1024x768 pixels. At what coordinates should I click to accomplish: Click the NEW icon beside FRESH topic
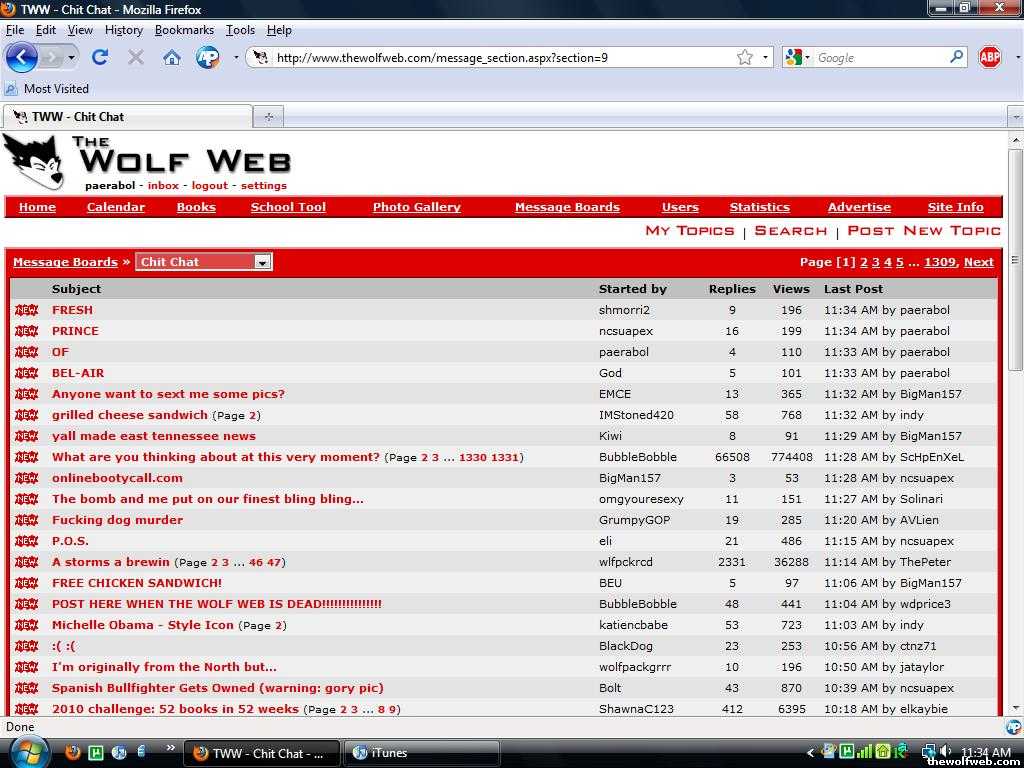[x=27, y=310]
